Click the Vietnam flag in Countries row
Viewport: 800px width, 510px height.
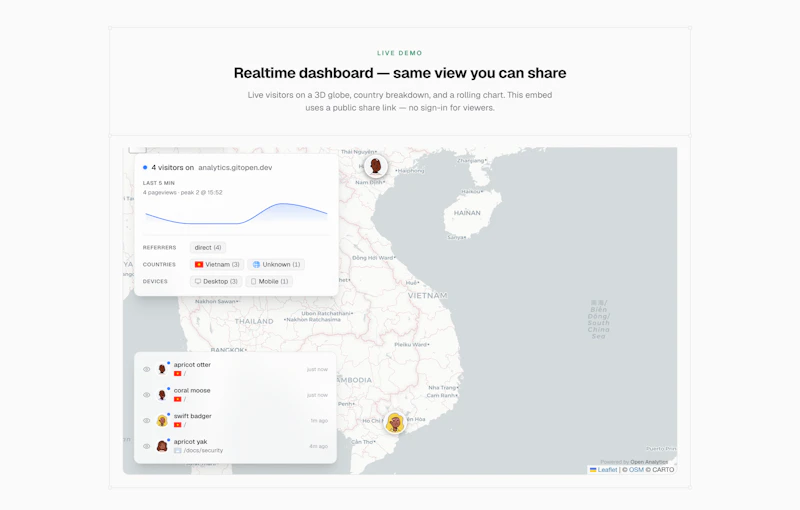coord(199,264)
